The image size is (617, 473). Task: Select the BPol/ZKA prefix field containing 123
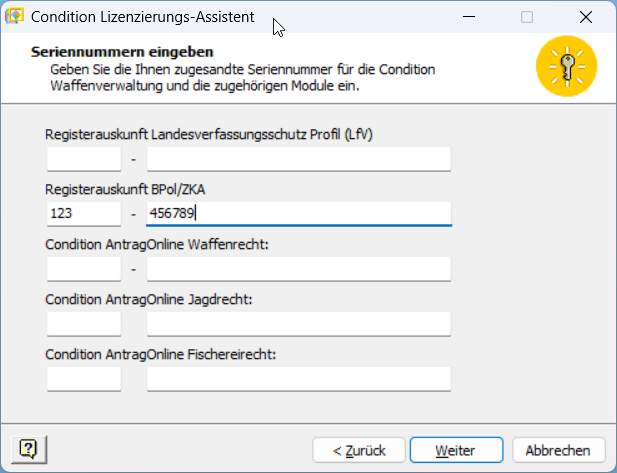pyautogui.click(x=84, y=213)
